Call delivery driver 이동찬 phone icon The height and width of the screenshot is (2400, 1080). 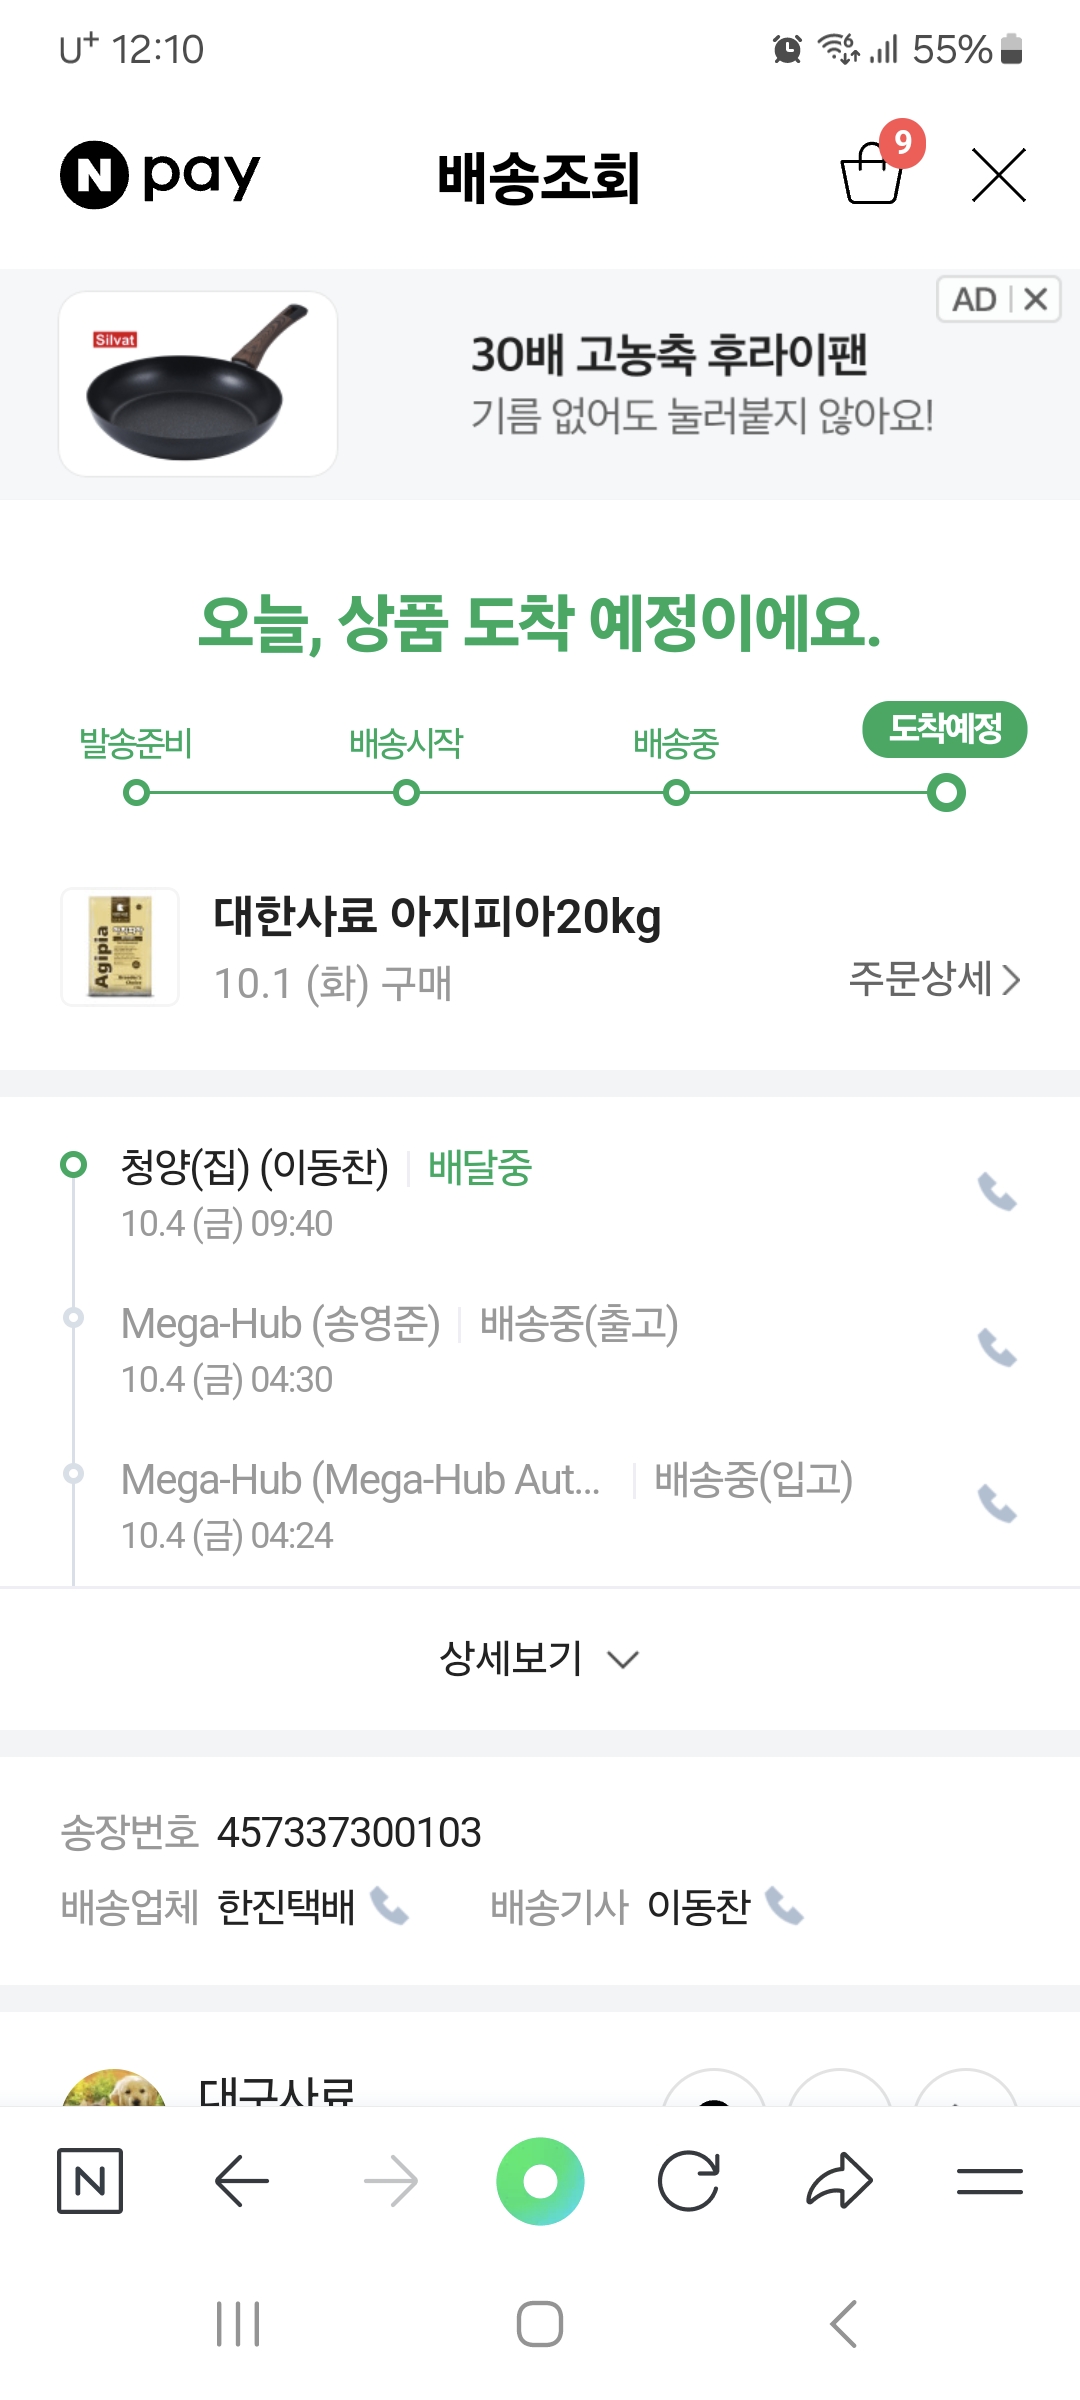(785, 1906)
